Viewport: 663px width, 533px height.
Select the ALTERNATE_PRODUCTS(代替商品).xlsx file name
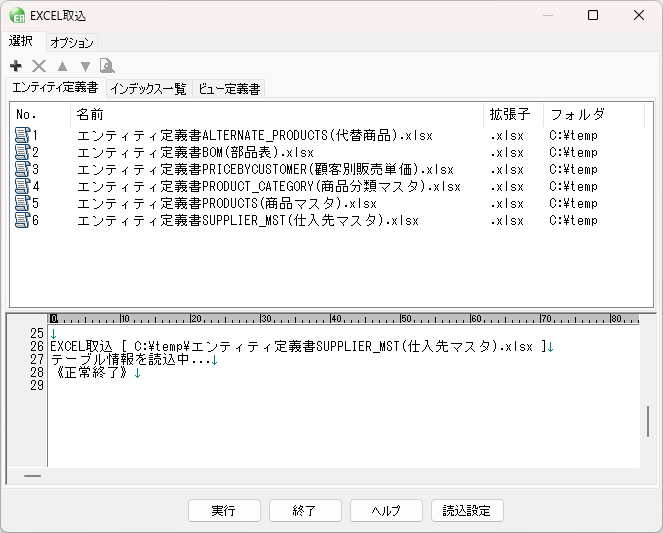(x=255, y=136)
